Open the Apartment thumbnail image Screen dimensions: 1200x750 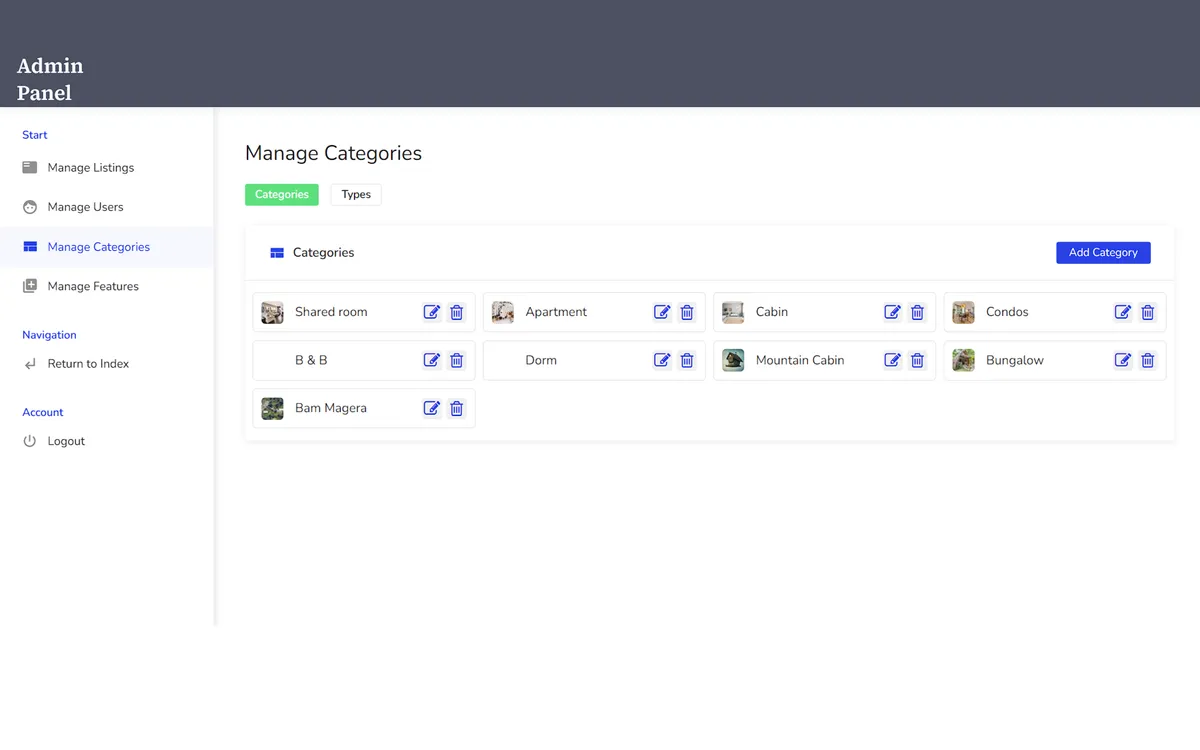point(503,312)
